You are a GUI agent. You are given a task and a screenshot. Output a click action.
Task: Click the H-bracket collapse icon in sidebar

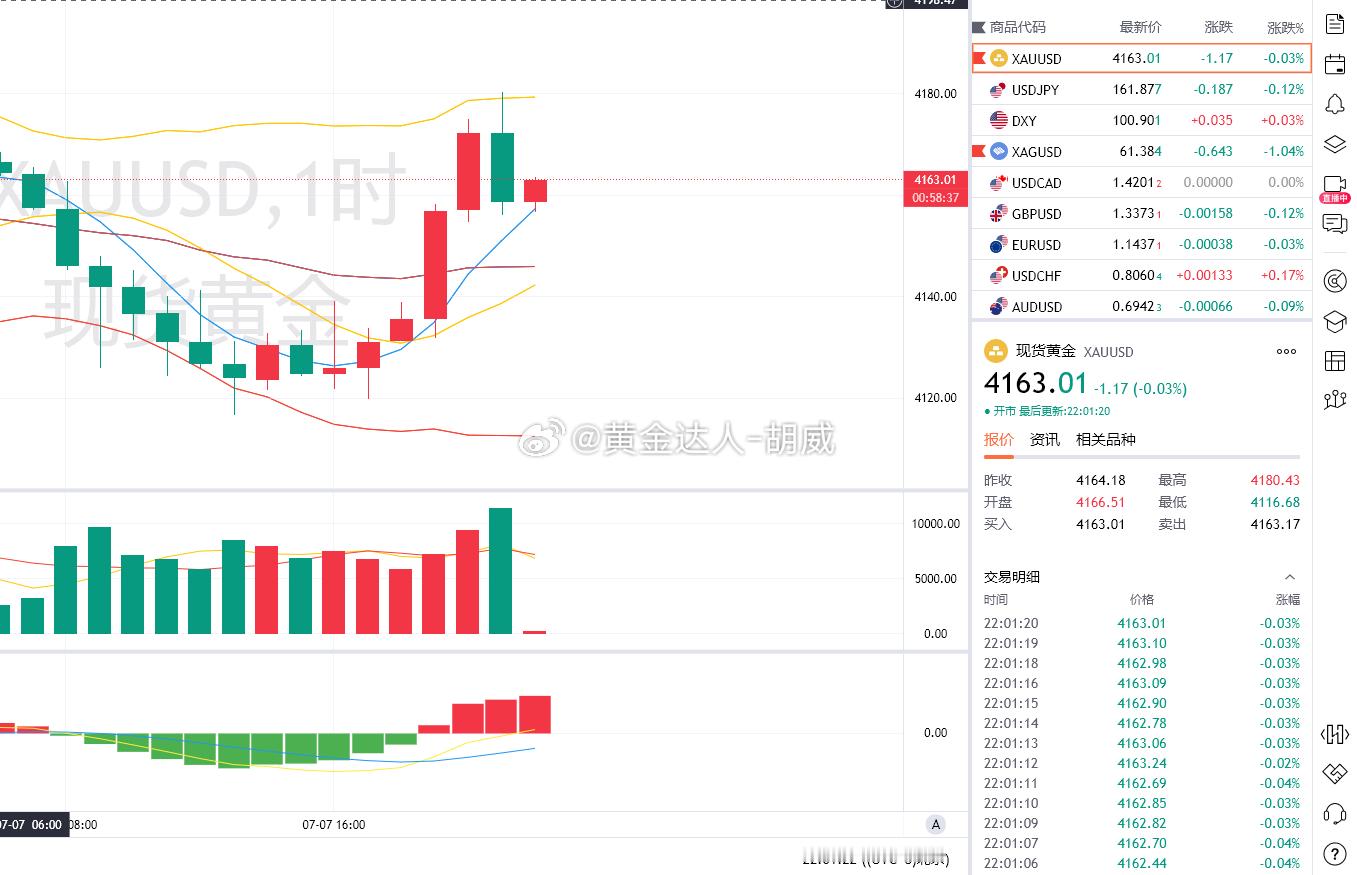1334,734
